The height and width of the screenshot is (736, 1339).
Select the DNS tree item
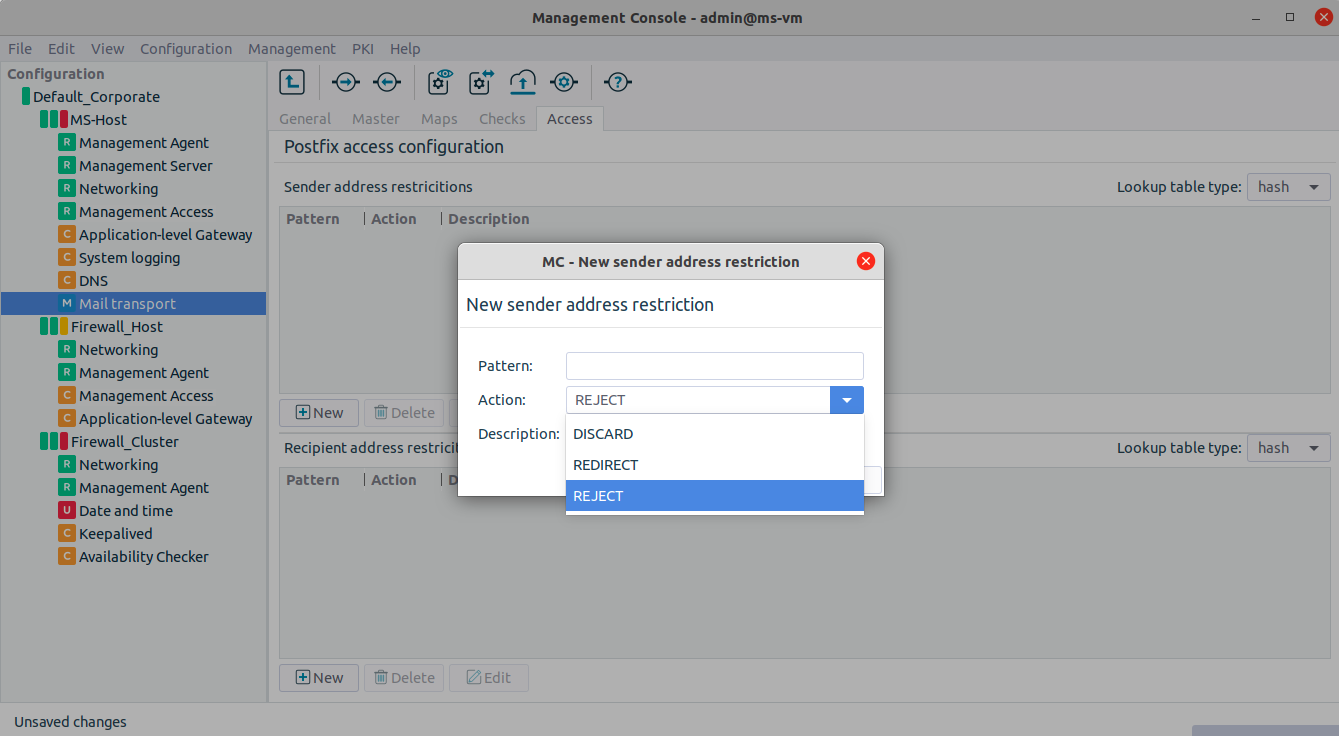tap(93, 281)
